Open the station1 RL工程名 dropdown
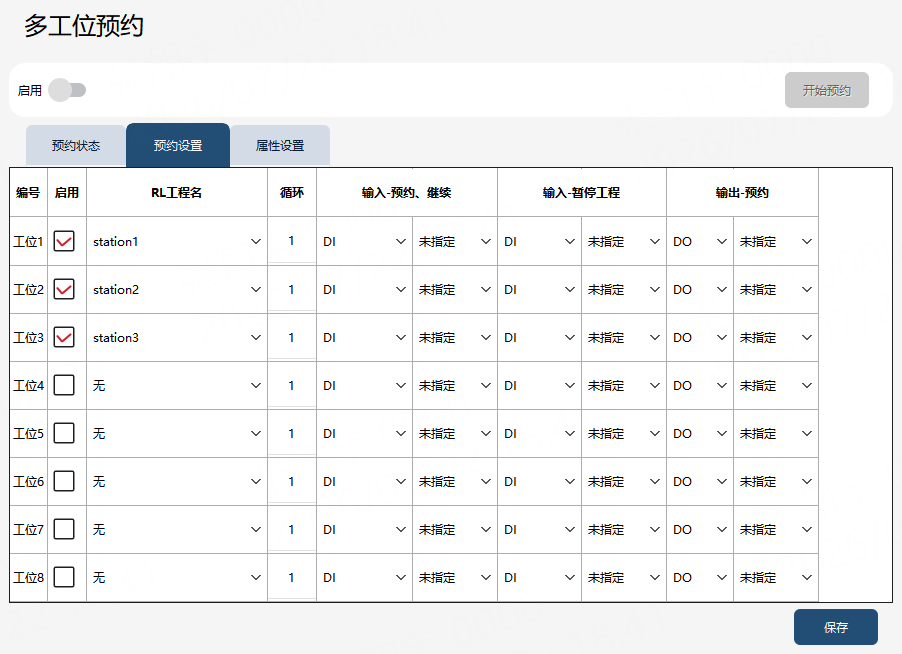 pos(177,242)
